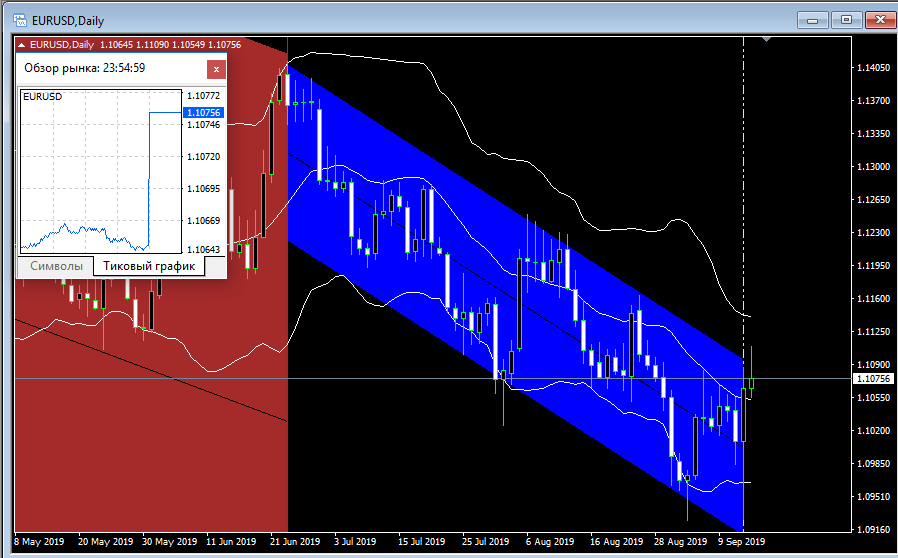Viewport: 898px width, 558px height.
Task: Click the 1.10720 tick scale value
Action: (203, 156)
